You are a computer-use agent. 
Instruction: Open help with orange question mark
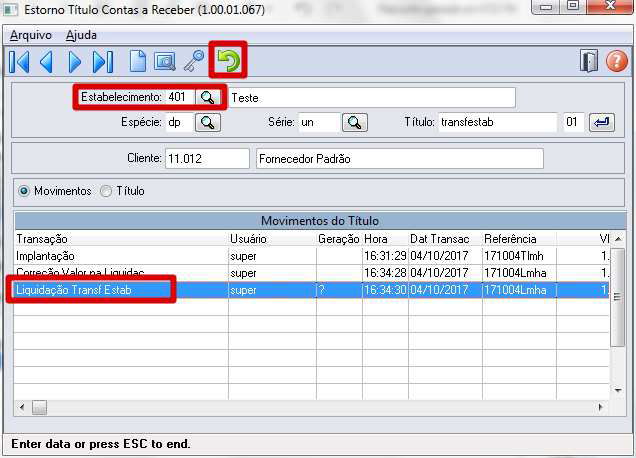coord(617,61)
